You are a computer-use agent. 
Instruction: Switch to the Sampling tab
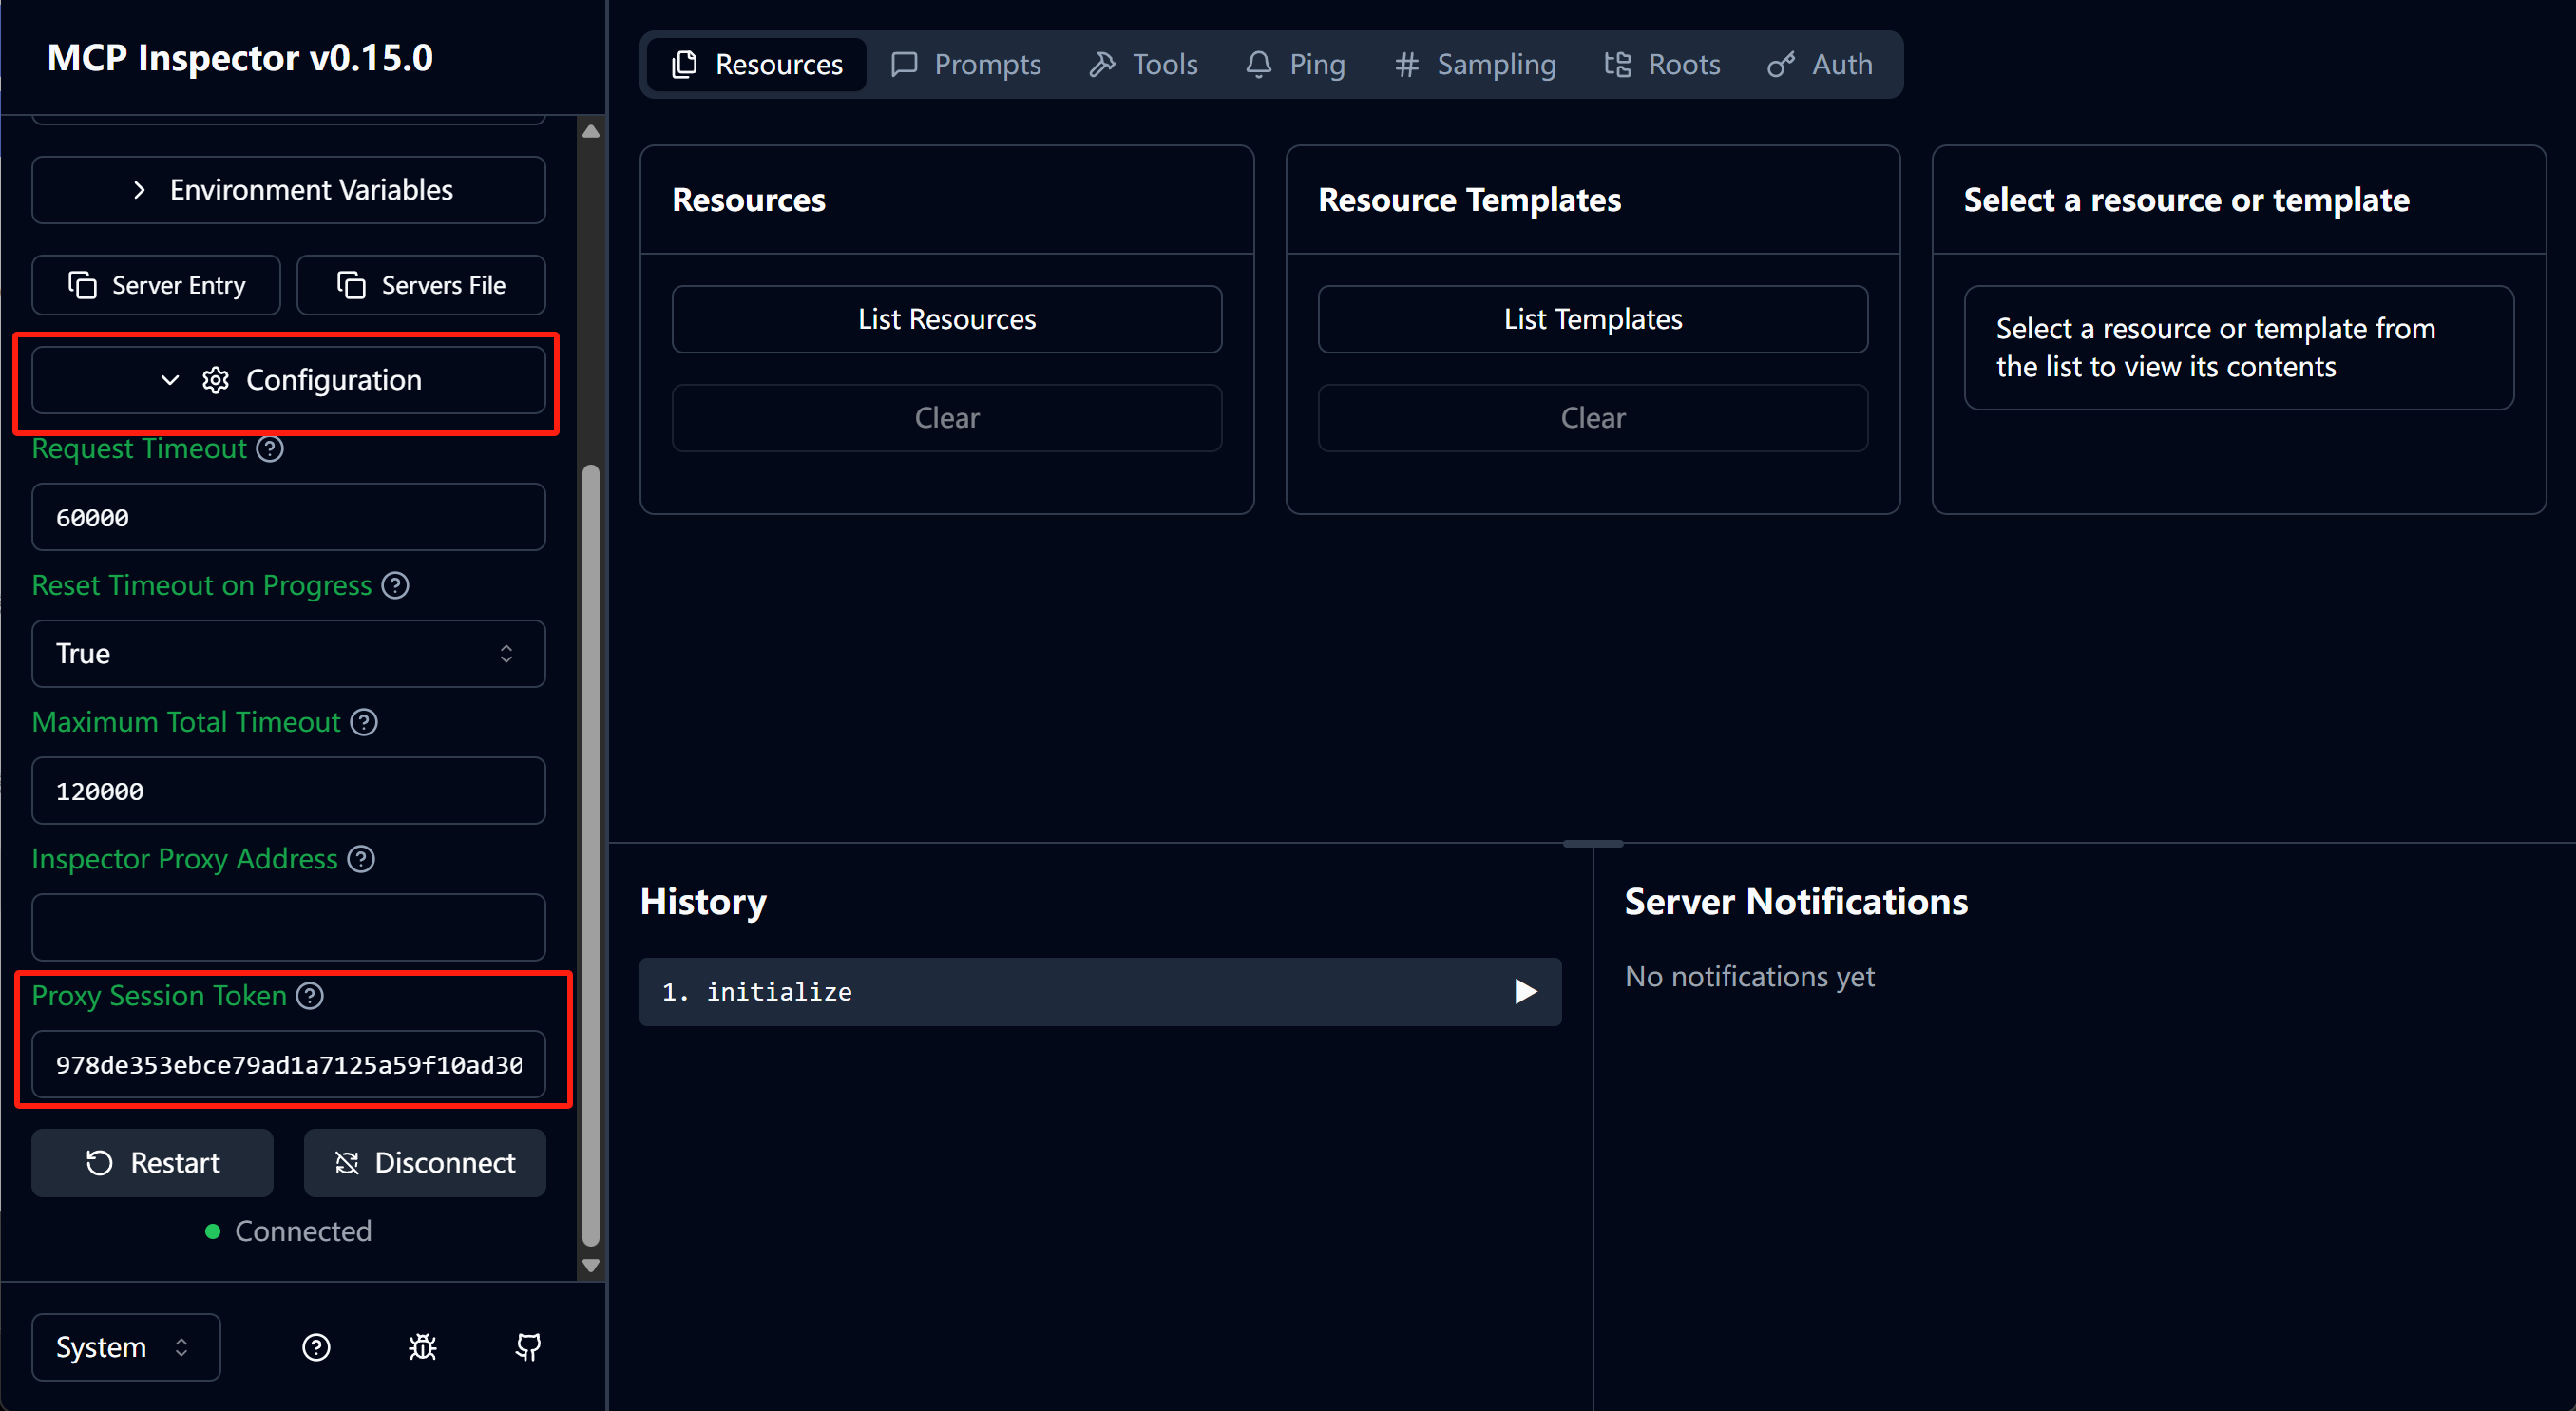coord(1475,65)
